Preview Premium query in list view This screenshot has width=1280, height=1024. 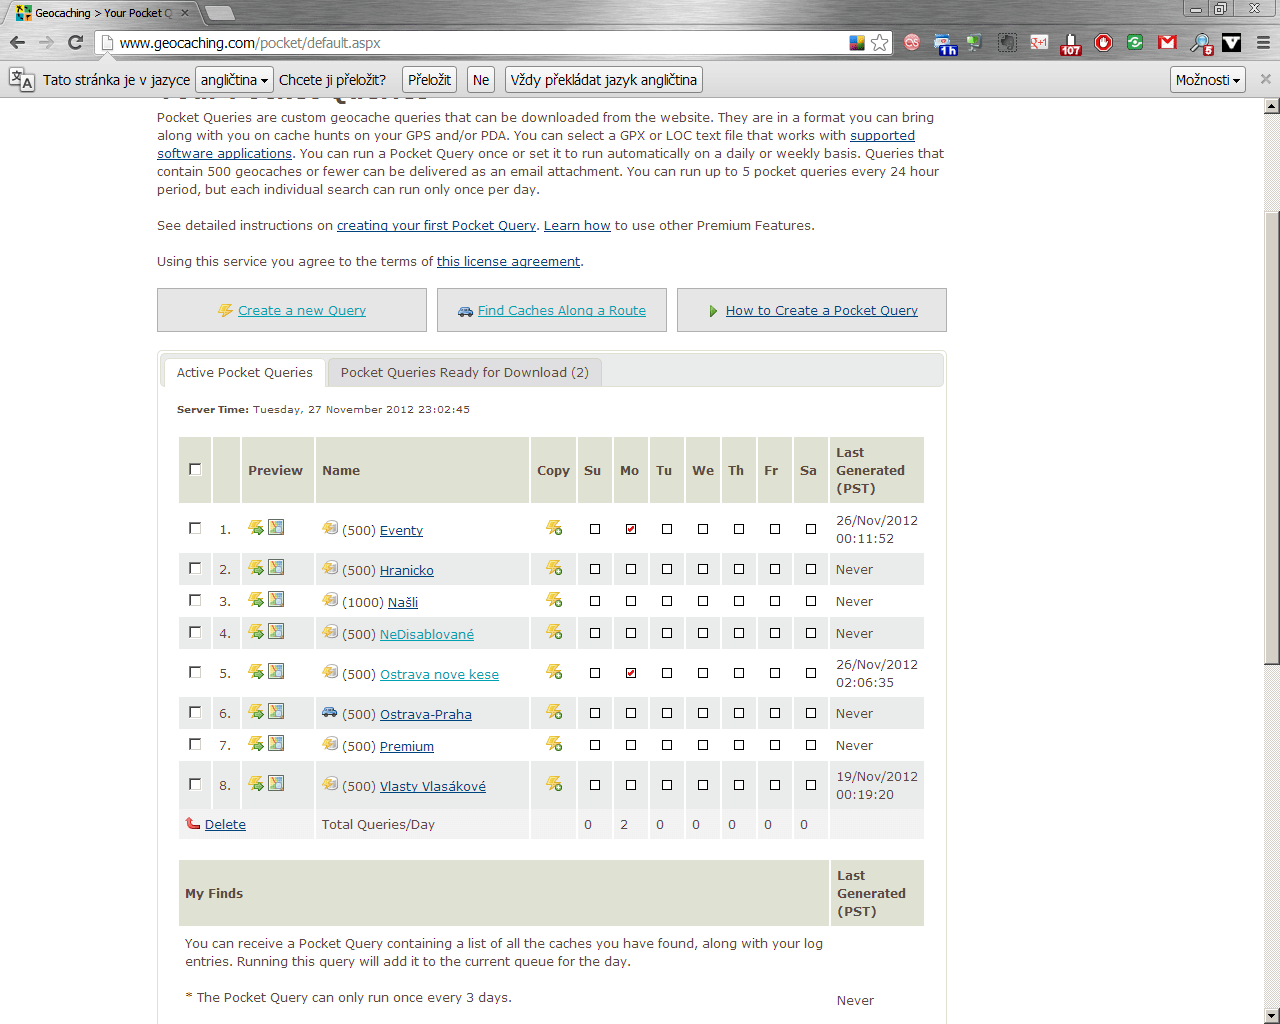click(x=256, y=744)
